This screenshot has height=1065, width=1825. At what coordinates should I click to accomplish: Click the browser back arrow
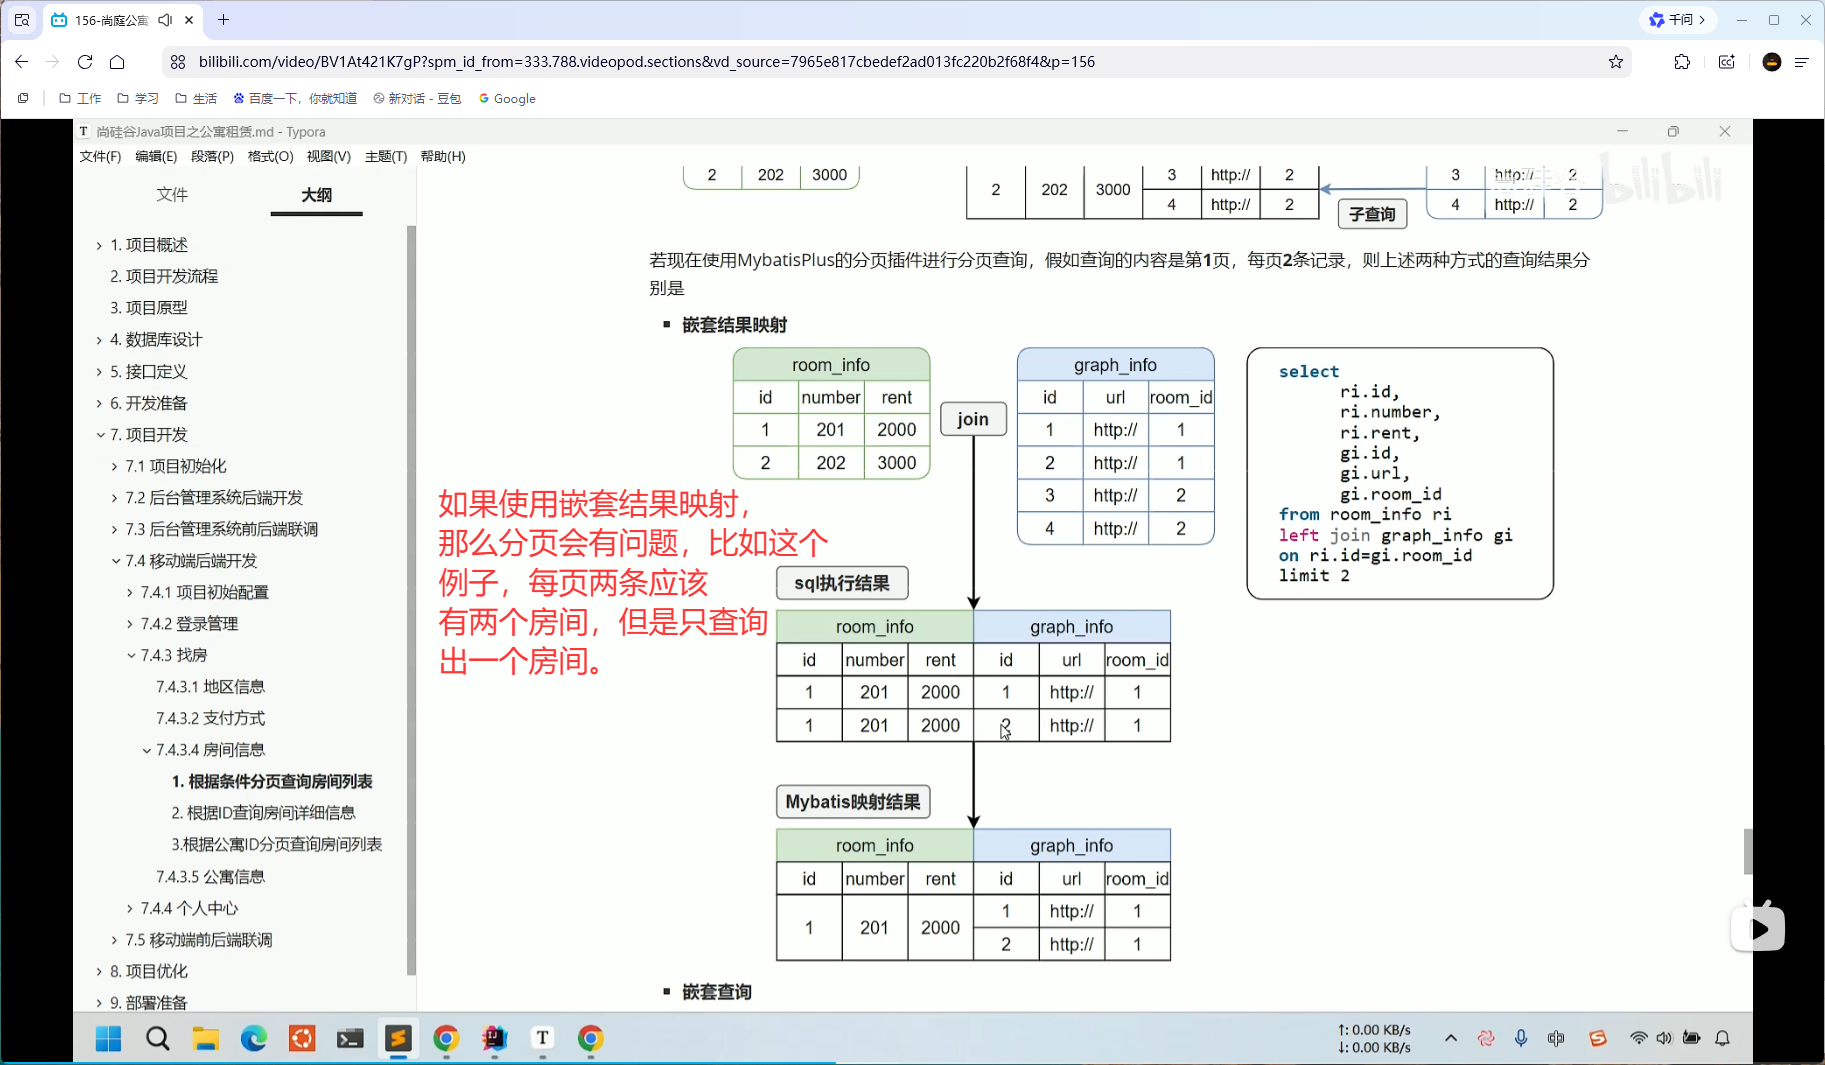[x=22, y=62]
